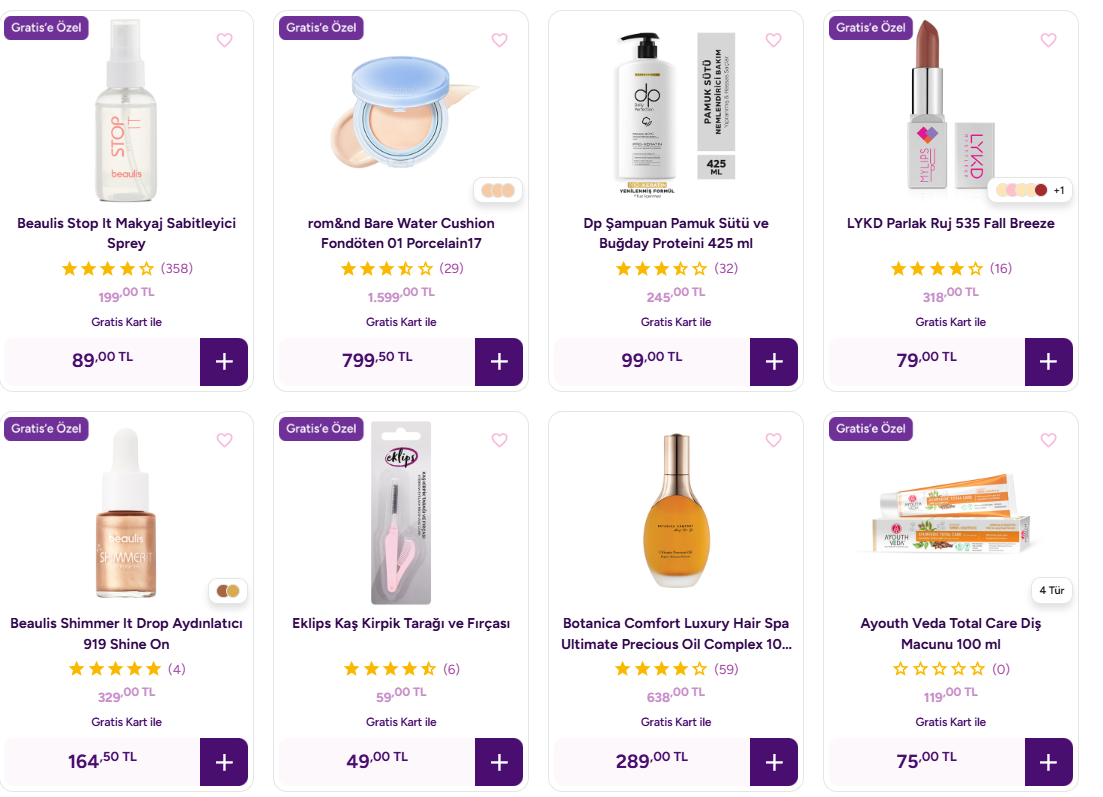Screen dimensions: 1103x797
Task: Open the 4 Tür variants badge
Action: [x=1052, y=591]
